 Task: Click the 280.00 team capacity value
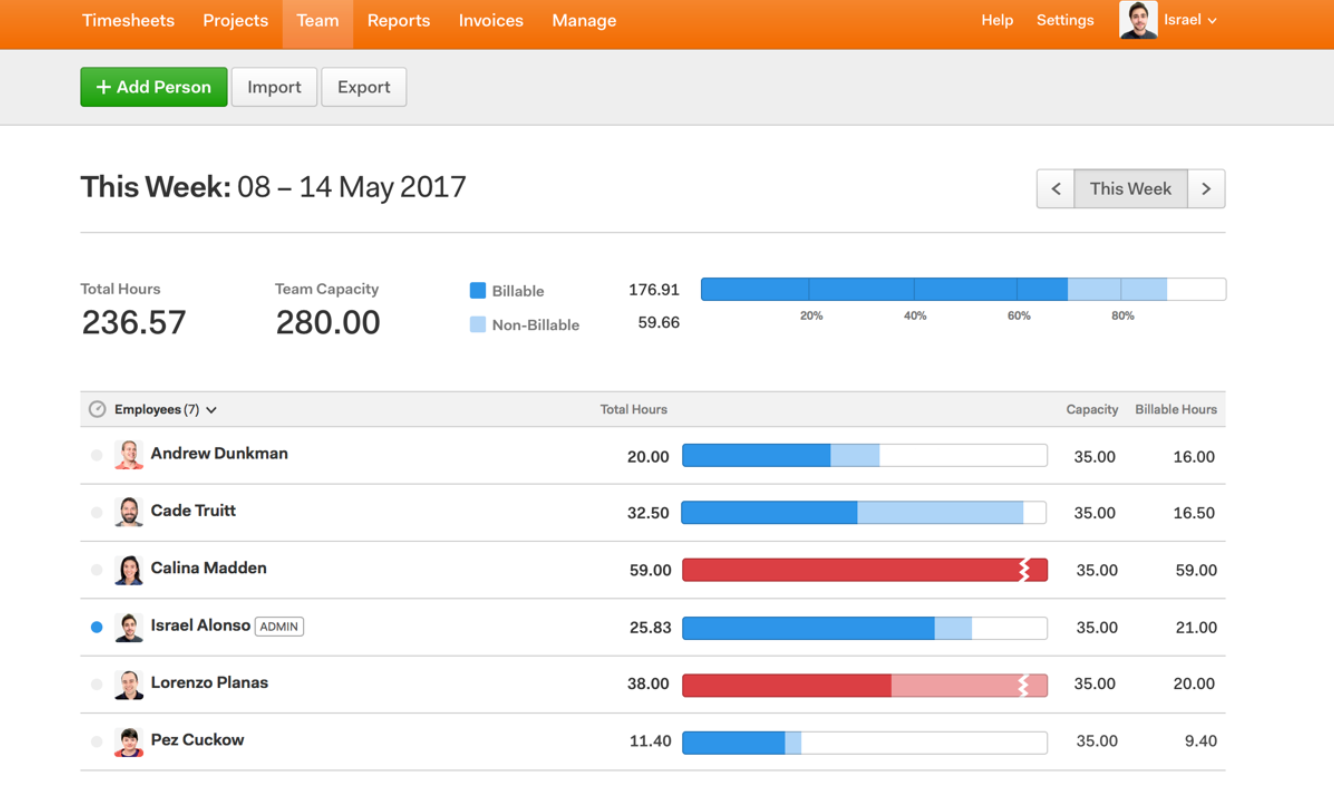click(328, 322)
